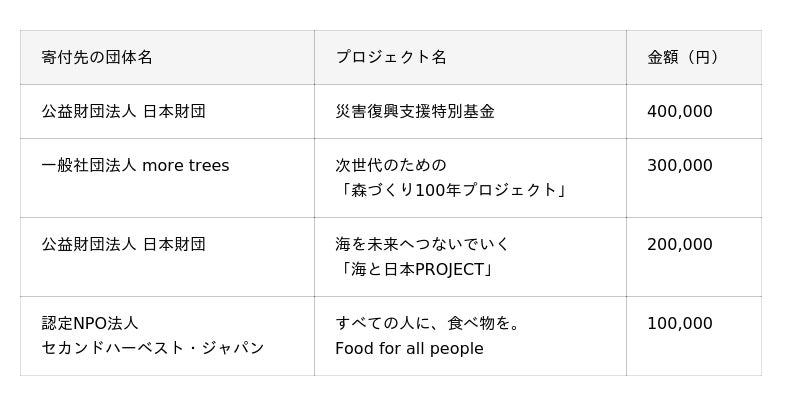Click the 災害復興支援特別基金 project cell
This screenshot has width=800, height=406.
click(415, 111)
